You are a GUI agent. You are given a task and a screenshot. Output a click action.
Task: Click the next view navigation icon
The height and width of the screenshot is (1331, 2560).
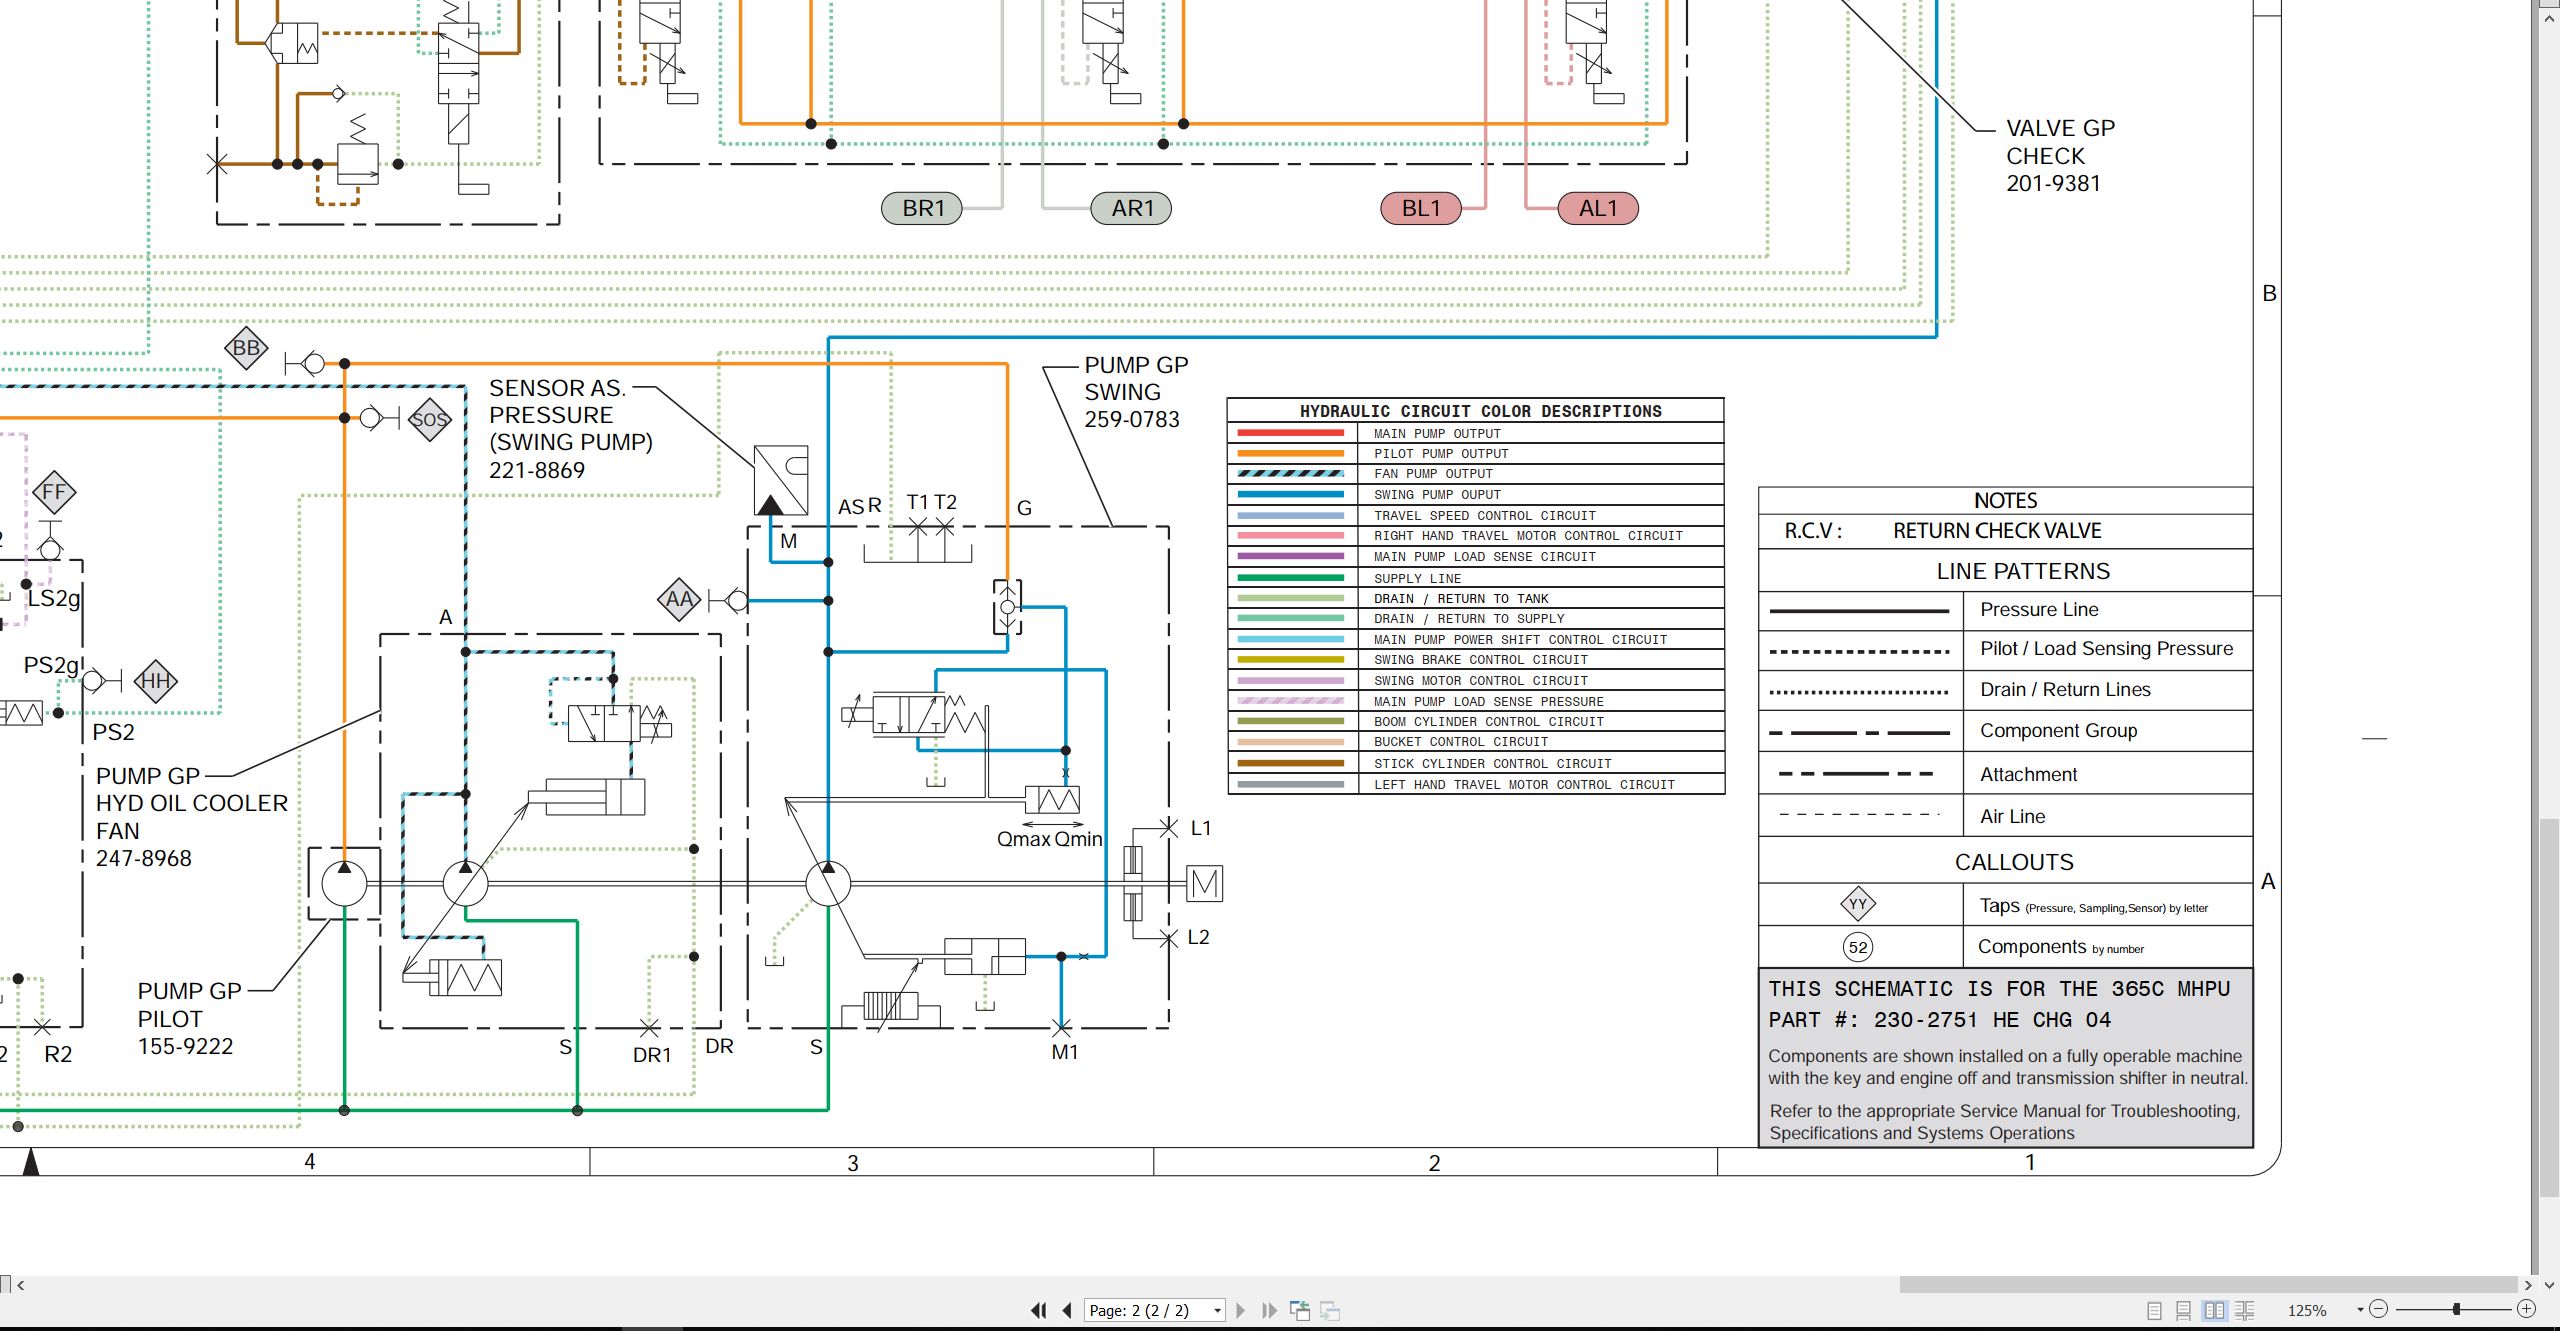(1330, 1310)
